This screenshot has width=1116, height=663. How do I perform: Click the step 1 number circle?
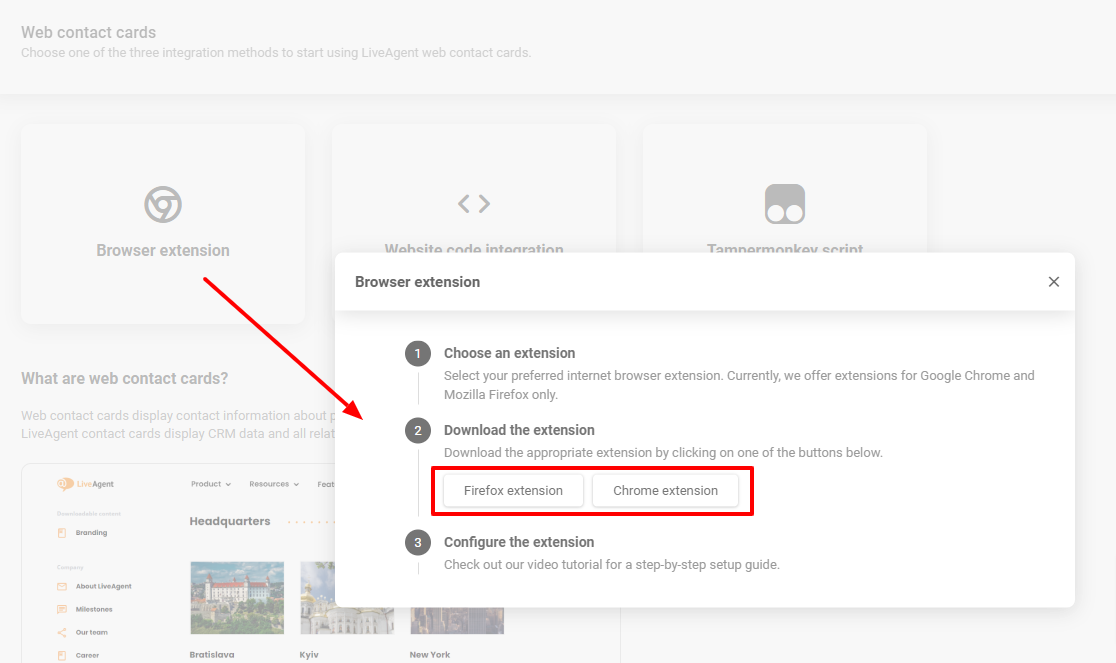point(418,354)
